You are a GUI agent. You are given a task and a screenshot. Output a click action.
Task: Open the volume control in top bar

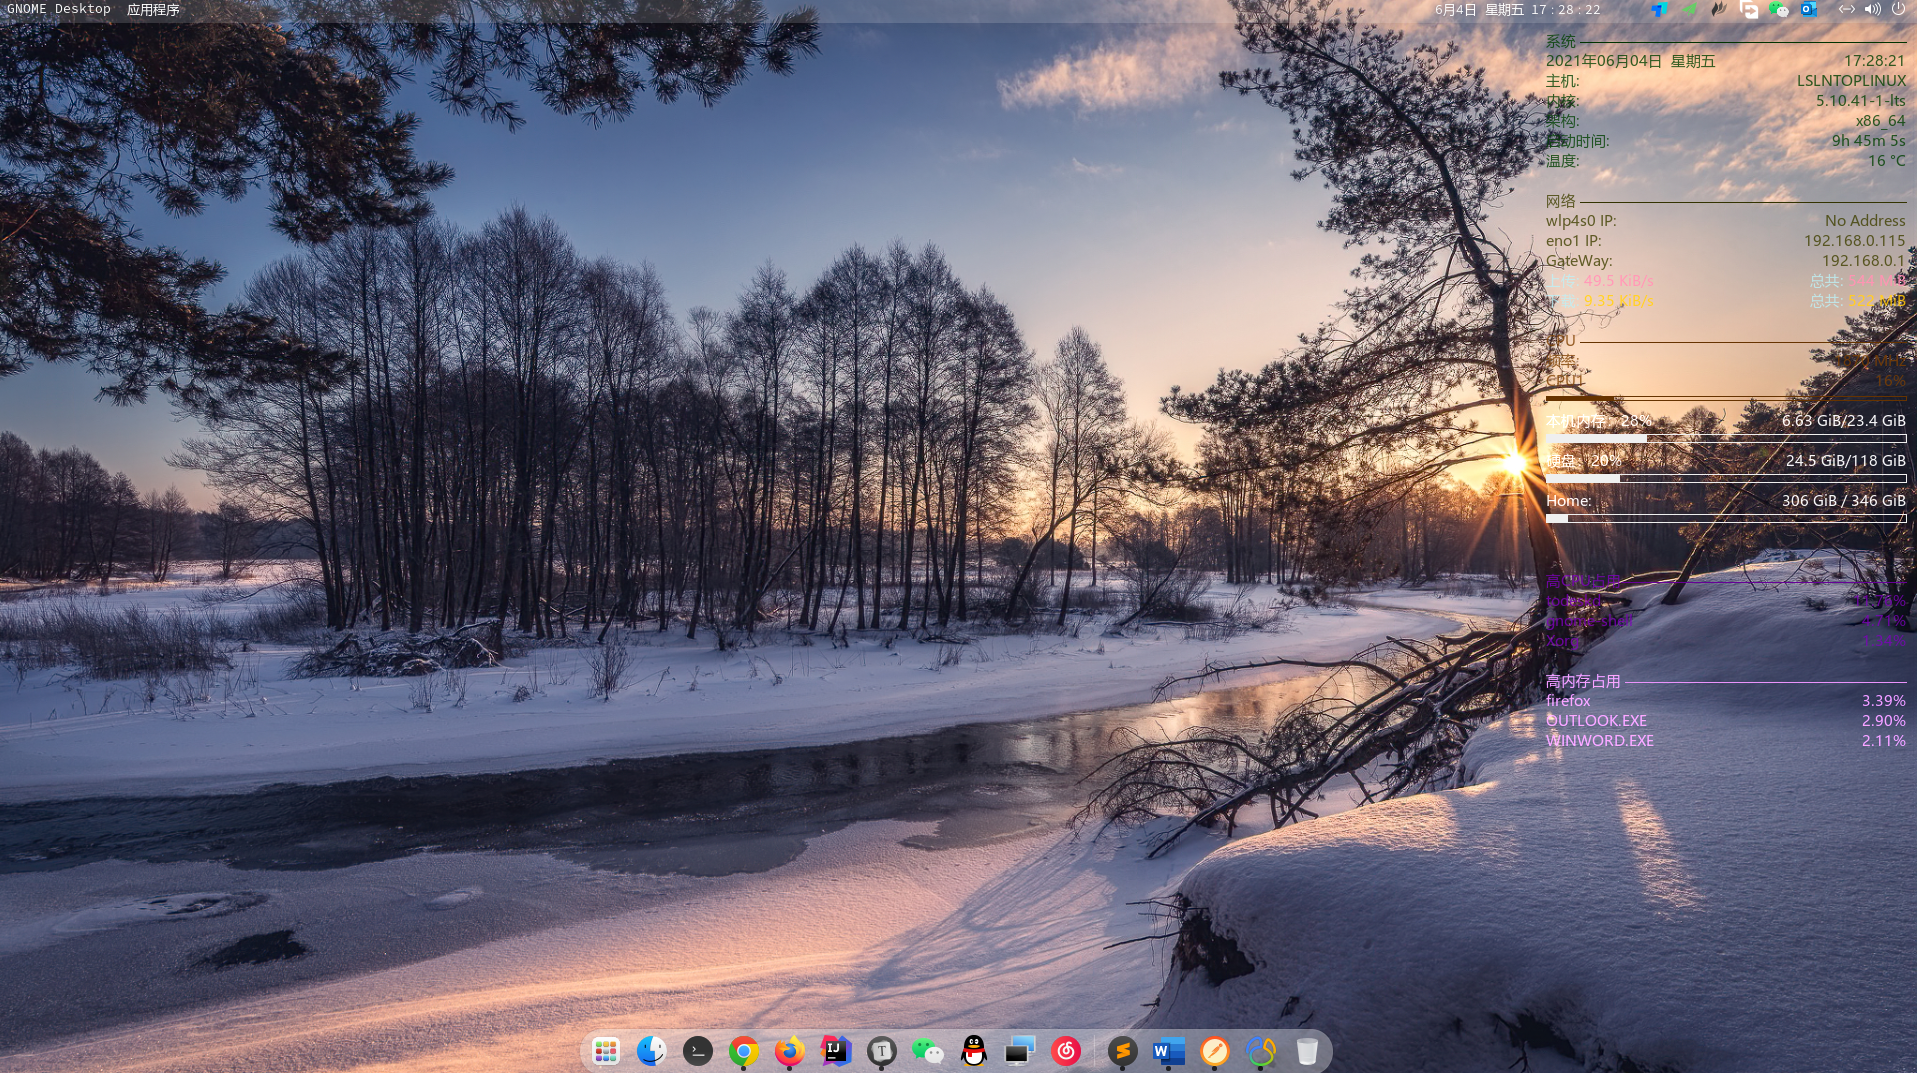(1872, 10)
